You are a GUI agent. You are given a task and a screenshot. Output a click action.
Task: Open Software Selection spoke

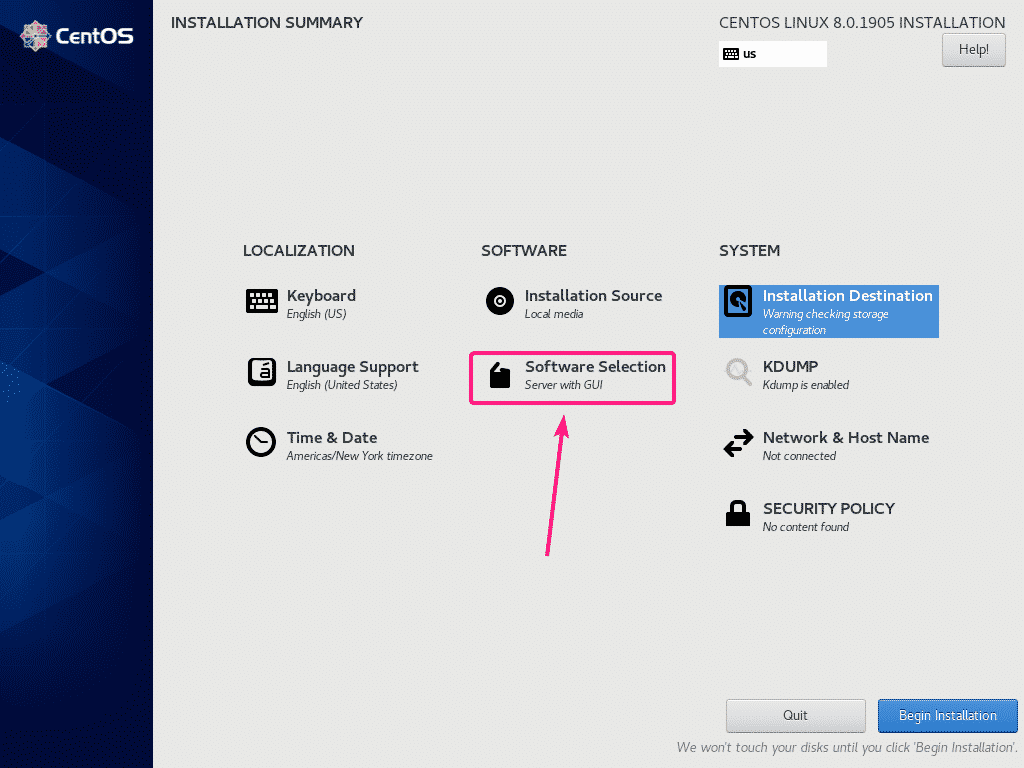[x=572, y=378]
